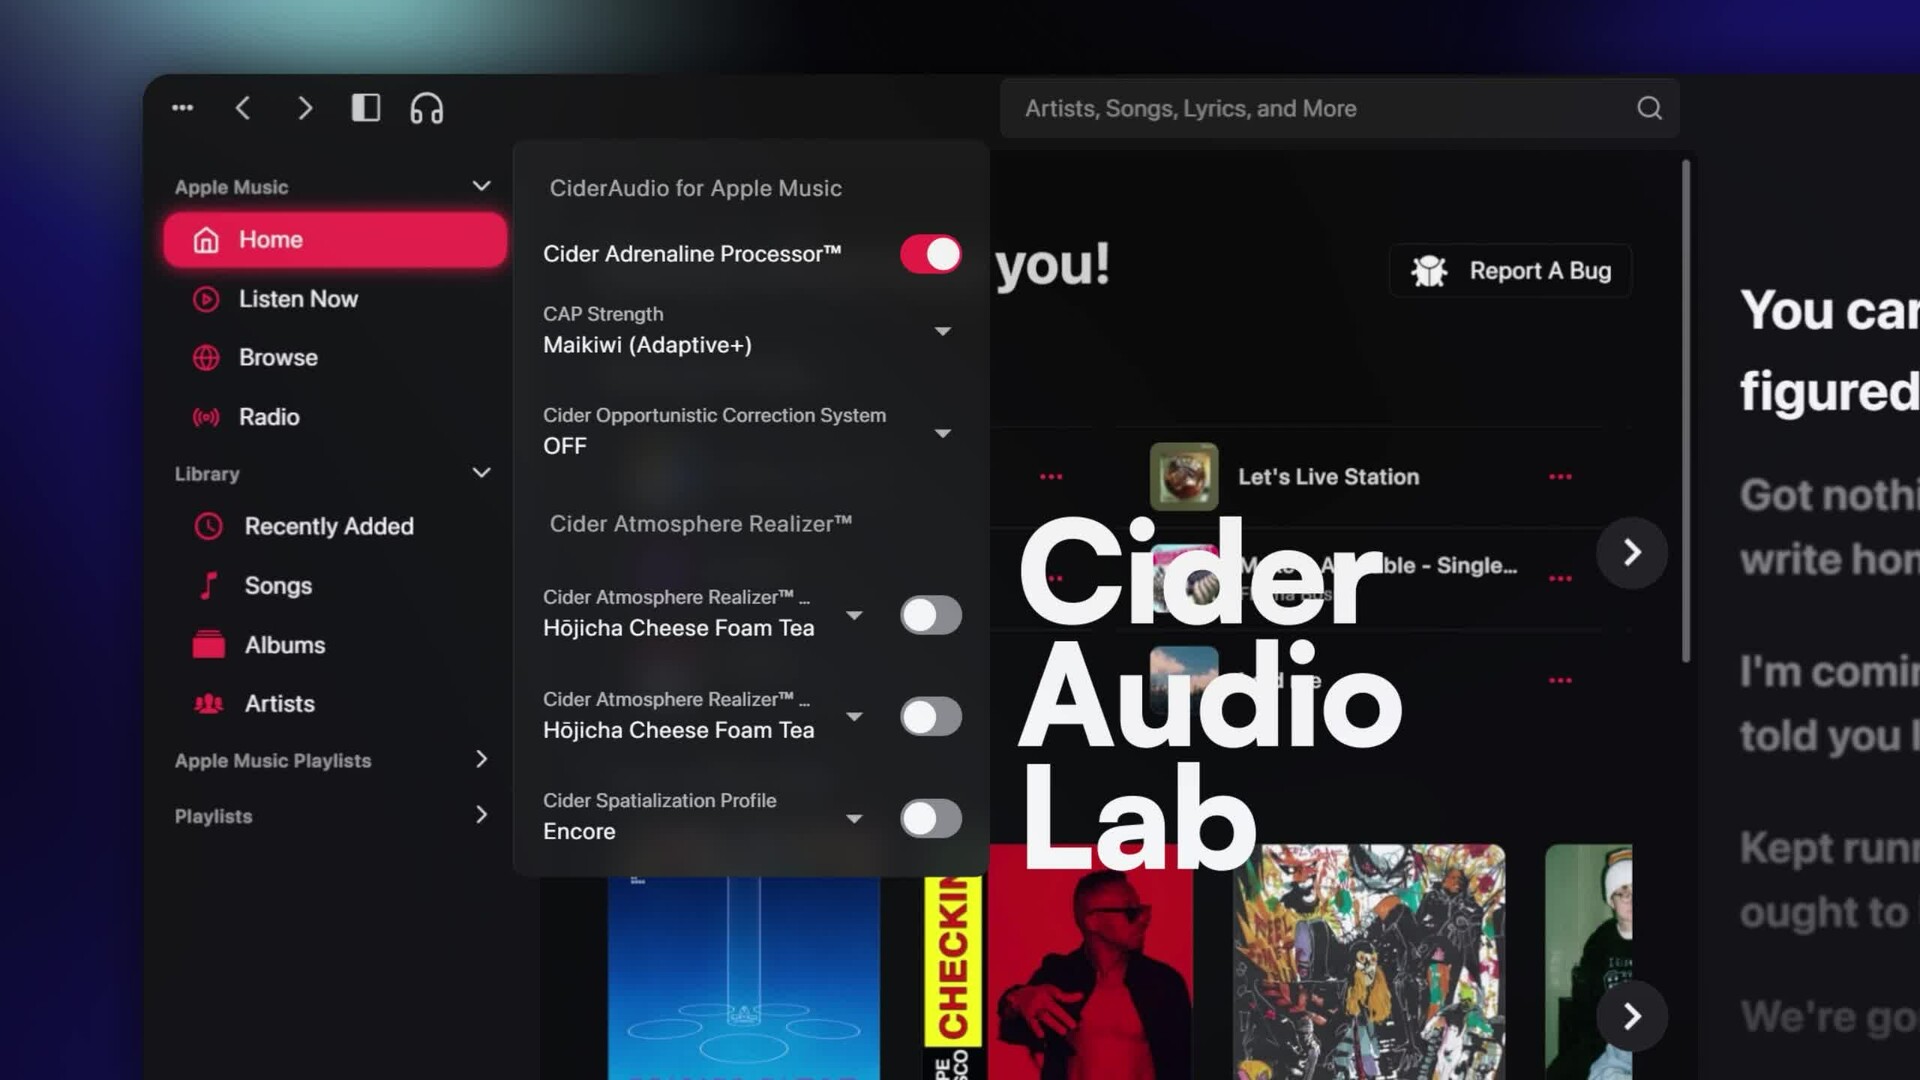This screenshot has width=1920, height=1080.
Task: Click the bug icon in Report A Bug
Action: pos(1429,271)
